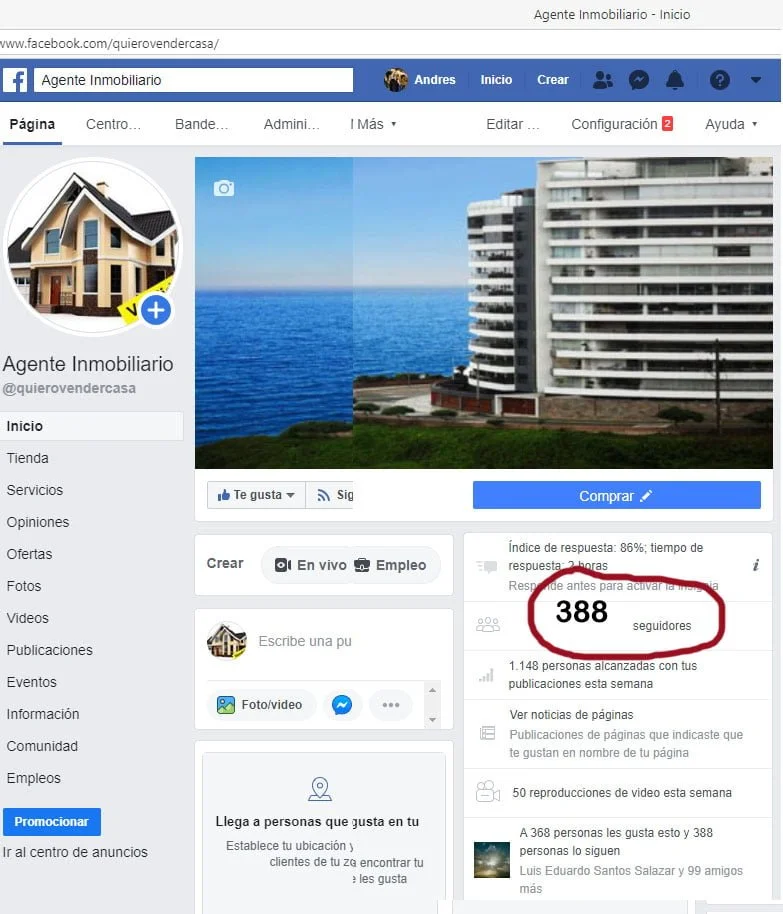This screenshot has height=914, width=783.
Task: Click the camera icon on cover photo
Action: [x=224, y=188]
